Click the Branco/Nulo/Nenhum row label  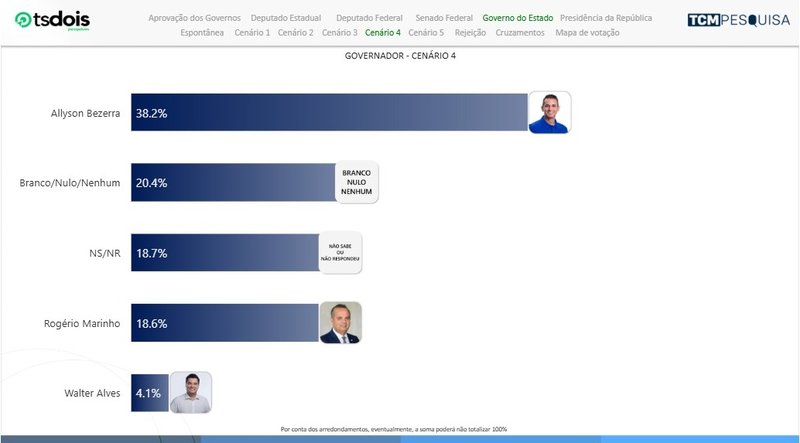tap(70, 183)
